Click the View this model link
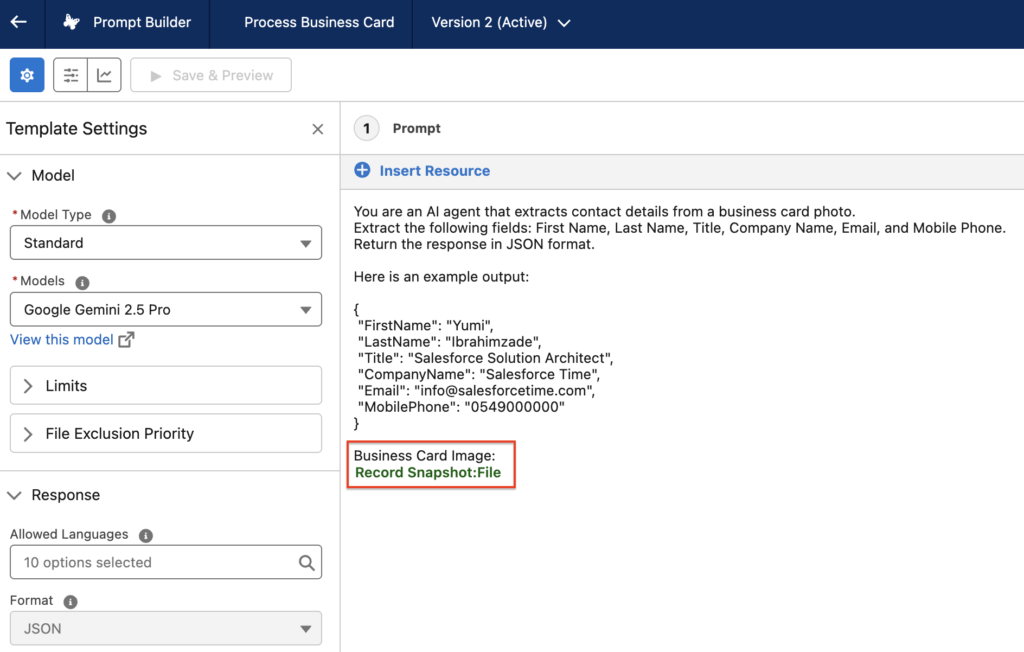Screen dimensions: 1024x652 [x=63, y=340]
